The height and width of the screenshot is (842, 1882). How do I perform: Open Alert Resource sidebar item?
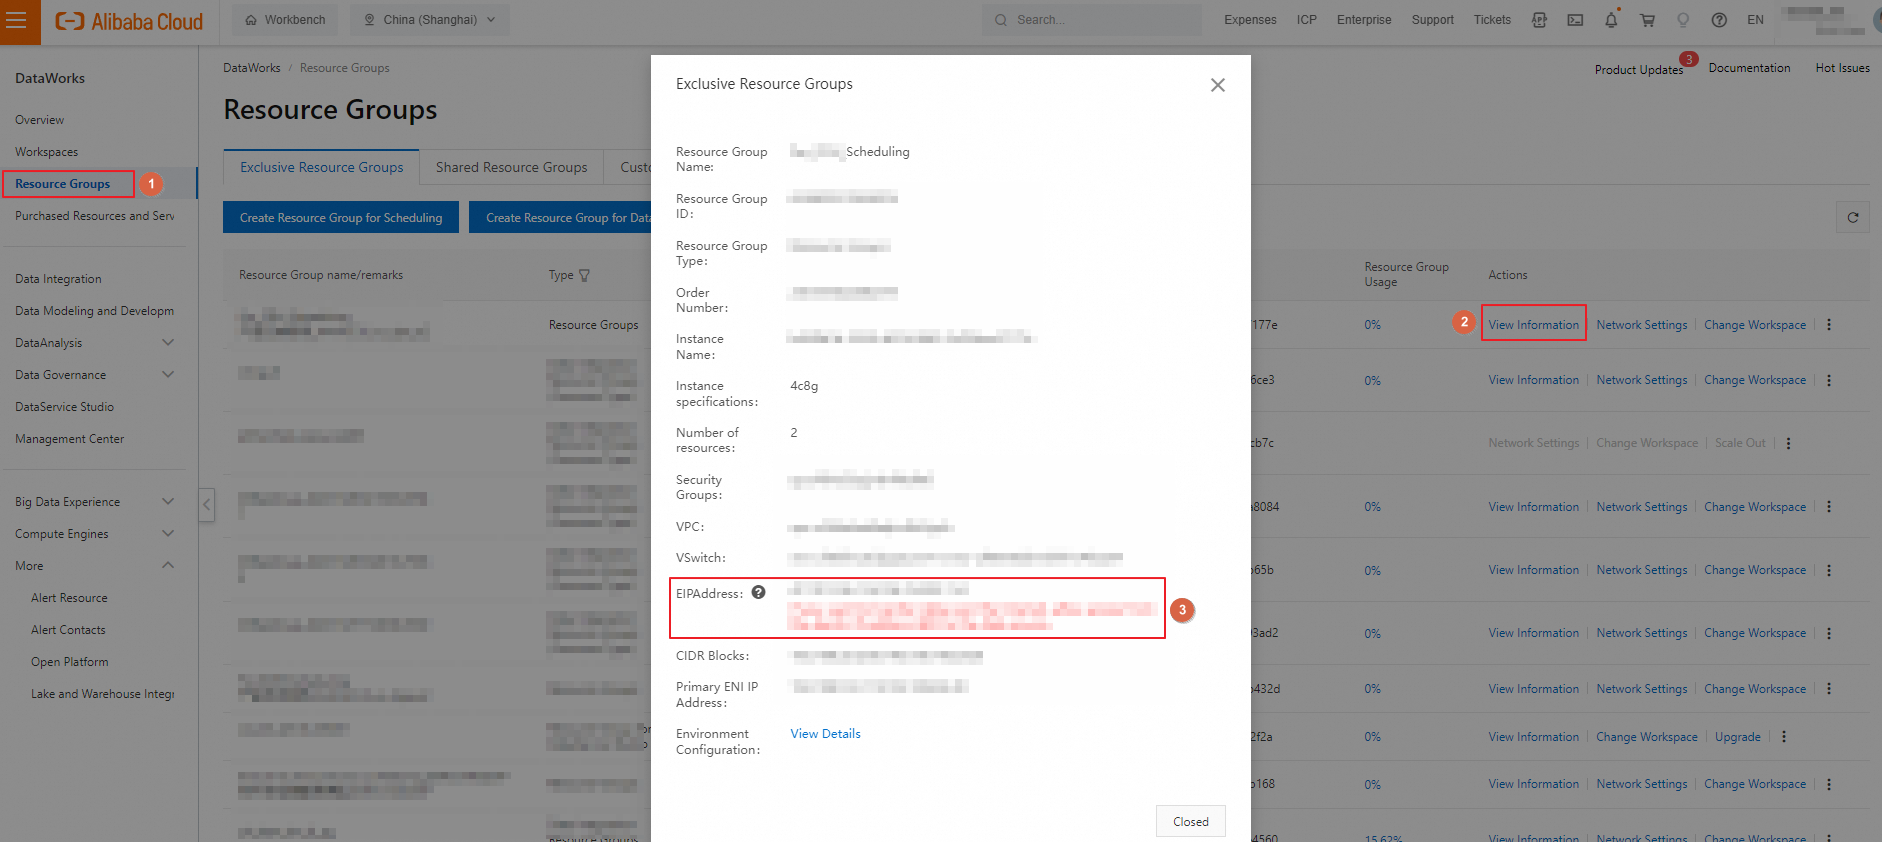[69, 598]
